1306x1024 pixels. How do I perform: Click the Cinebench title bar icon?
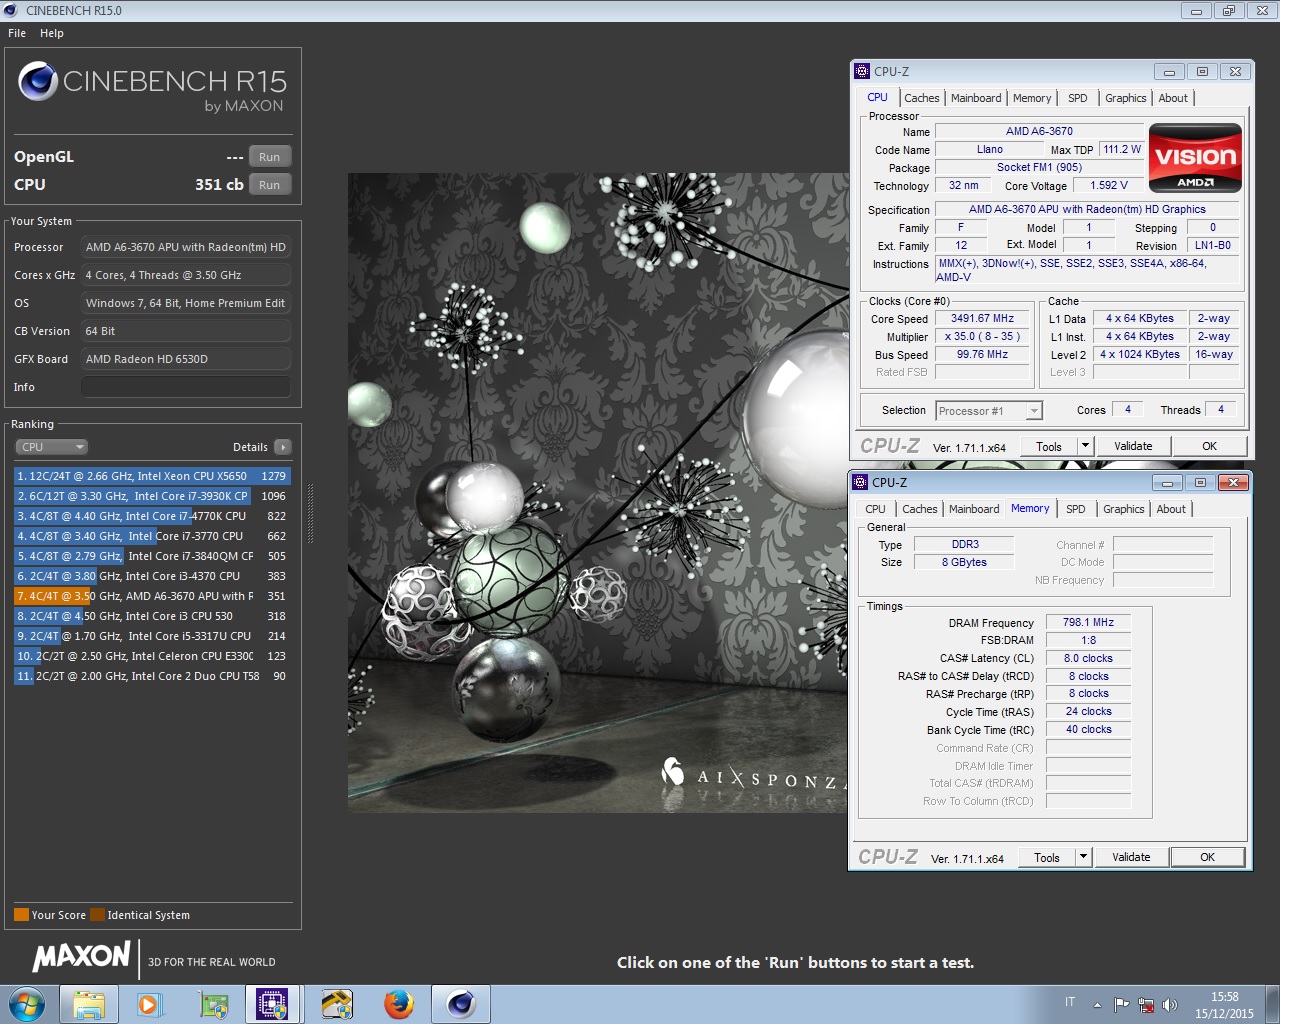[11, 10]
